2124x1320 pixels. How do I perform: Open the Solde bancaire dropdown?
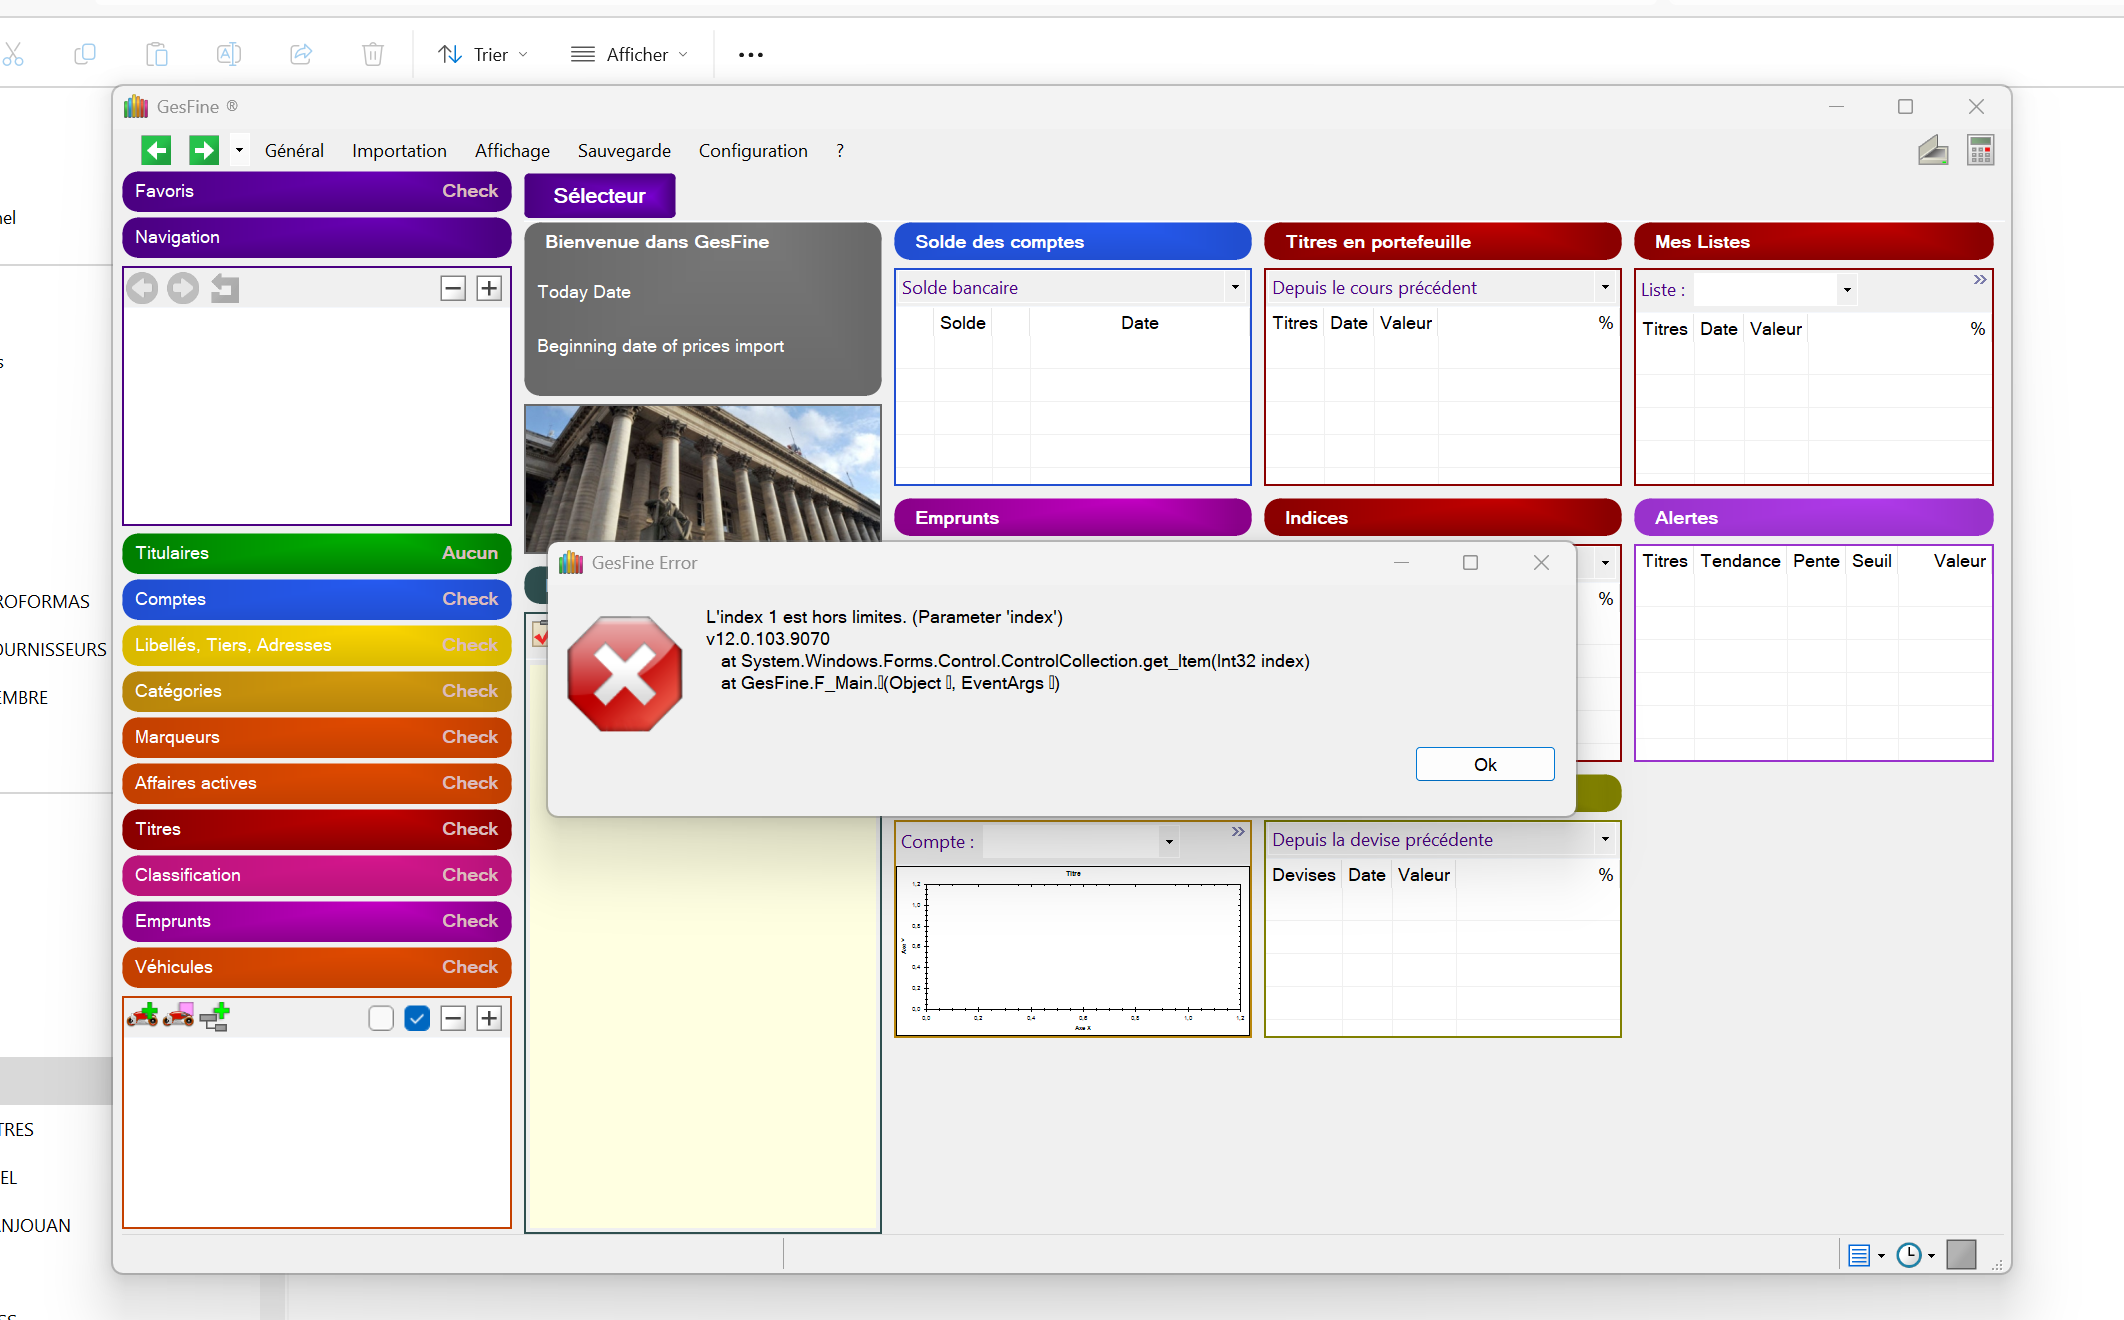point(1235,288)
